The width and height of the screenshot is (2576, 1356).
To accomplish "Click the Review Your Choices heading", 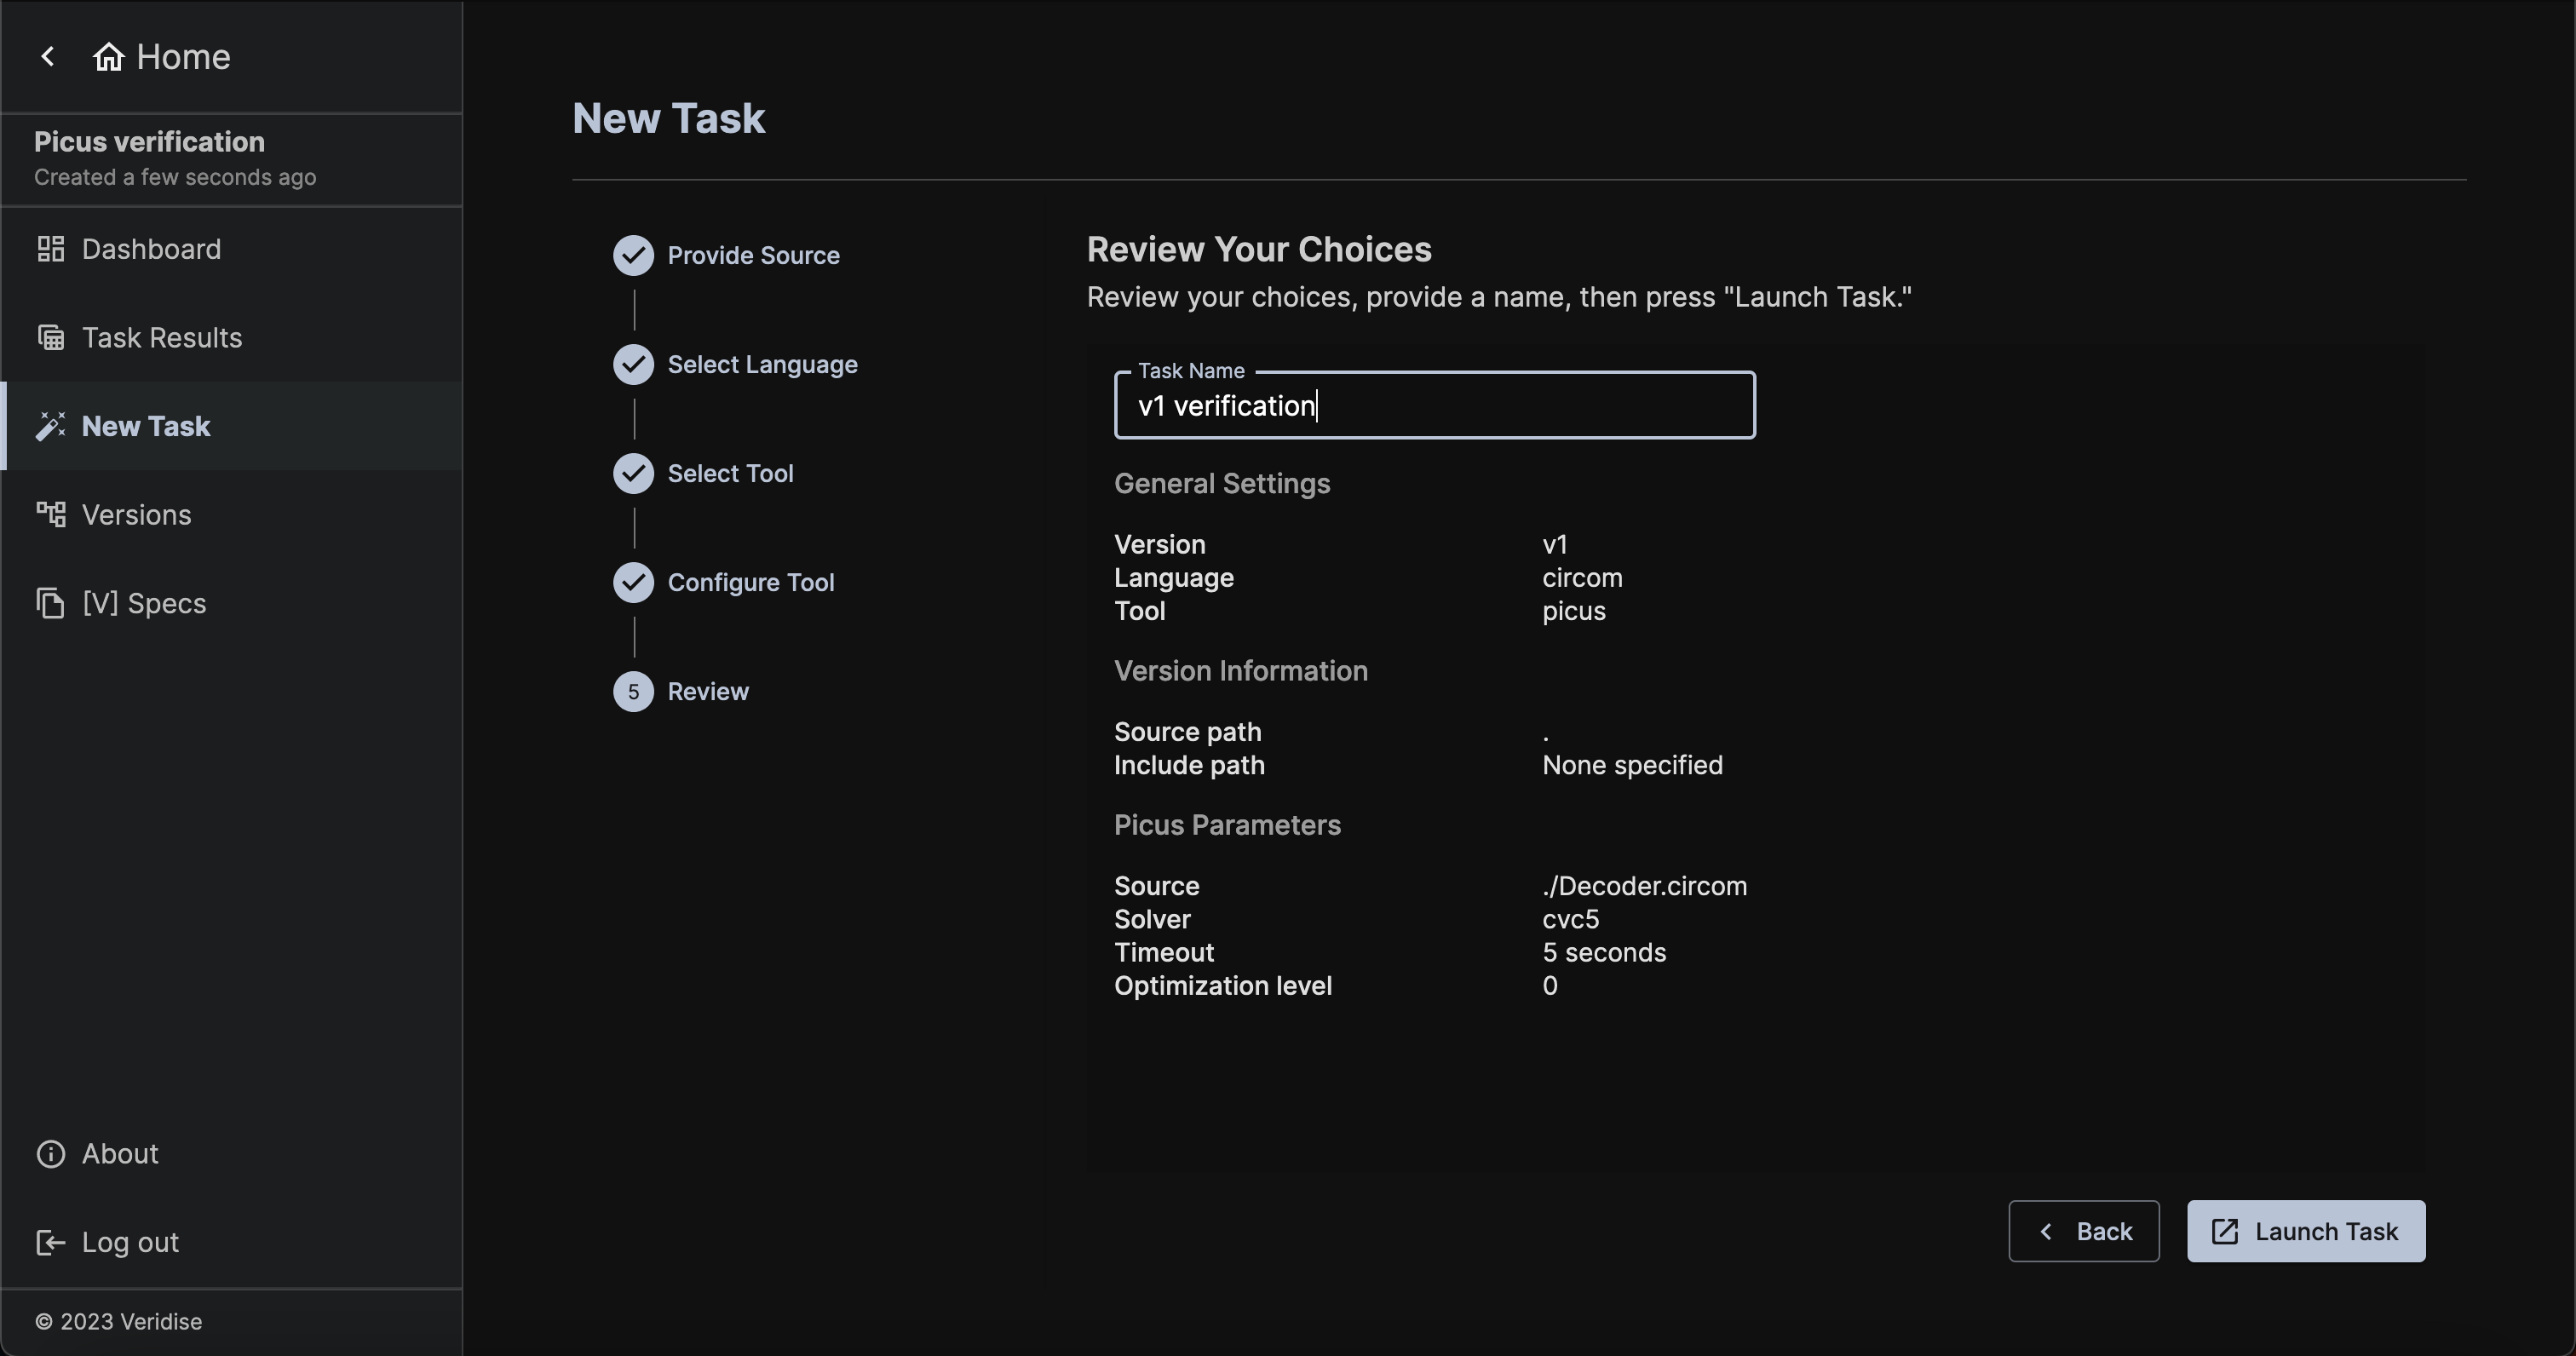I will click(x=1259, y=250).
